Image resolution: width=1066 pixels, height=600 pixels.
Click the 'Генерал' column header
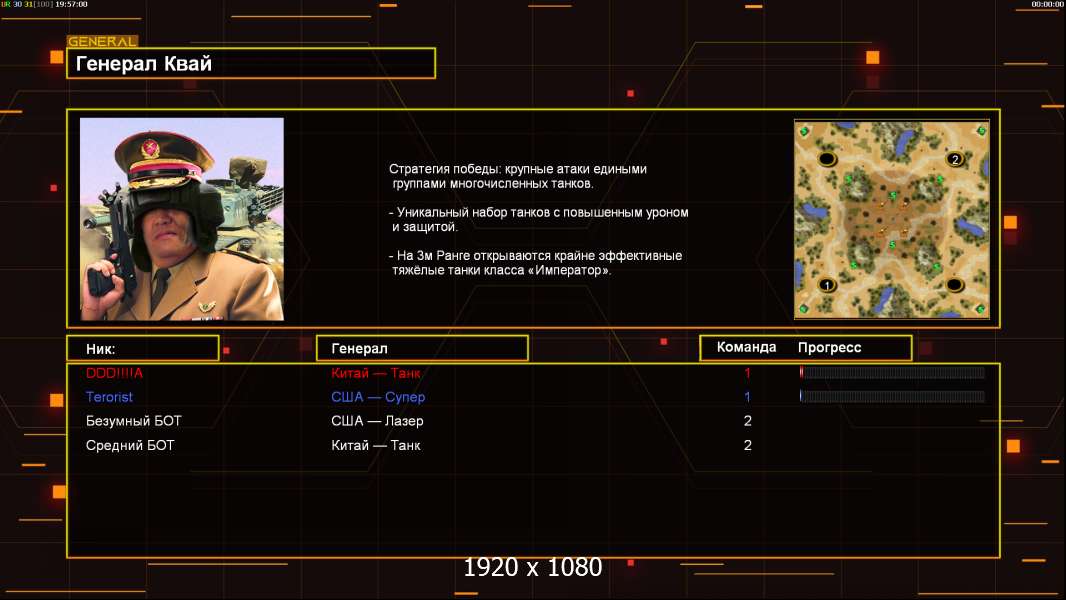[x=422, y=348]
